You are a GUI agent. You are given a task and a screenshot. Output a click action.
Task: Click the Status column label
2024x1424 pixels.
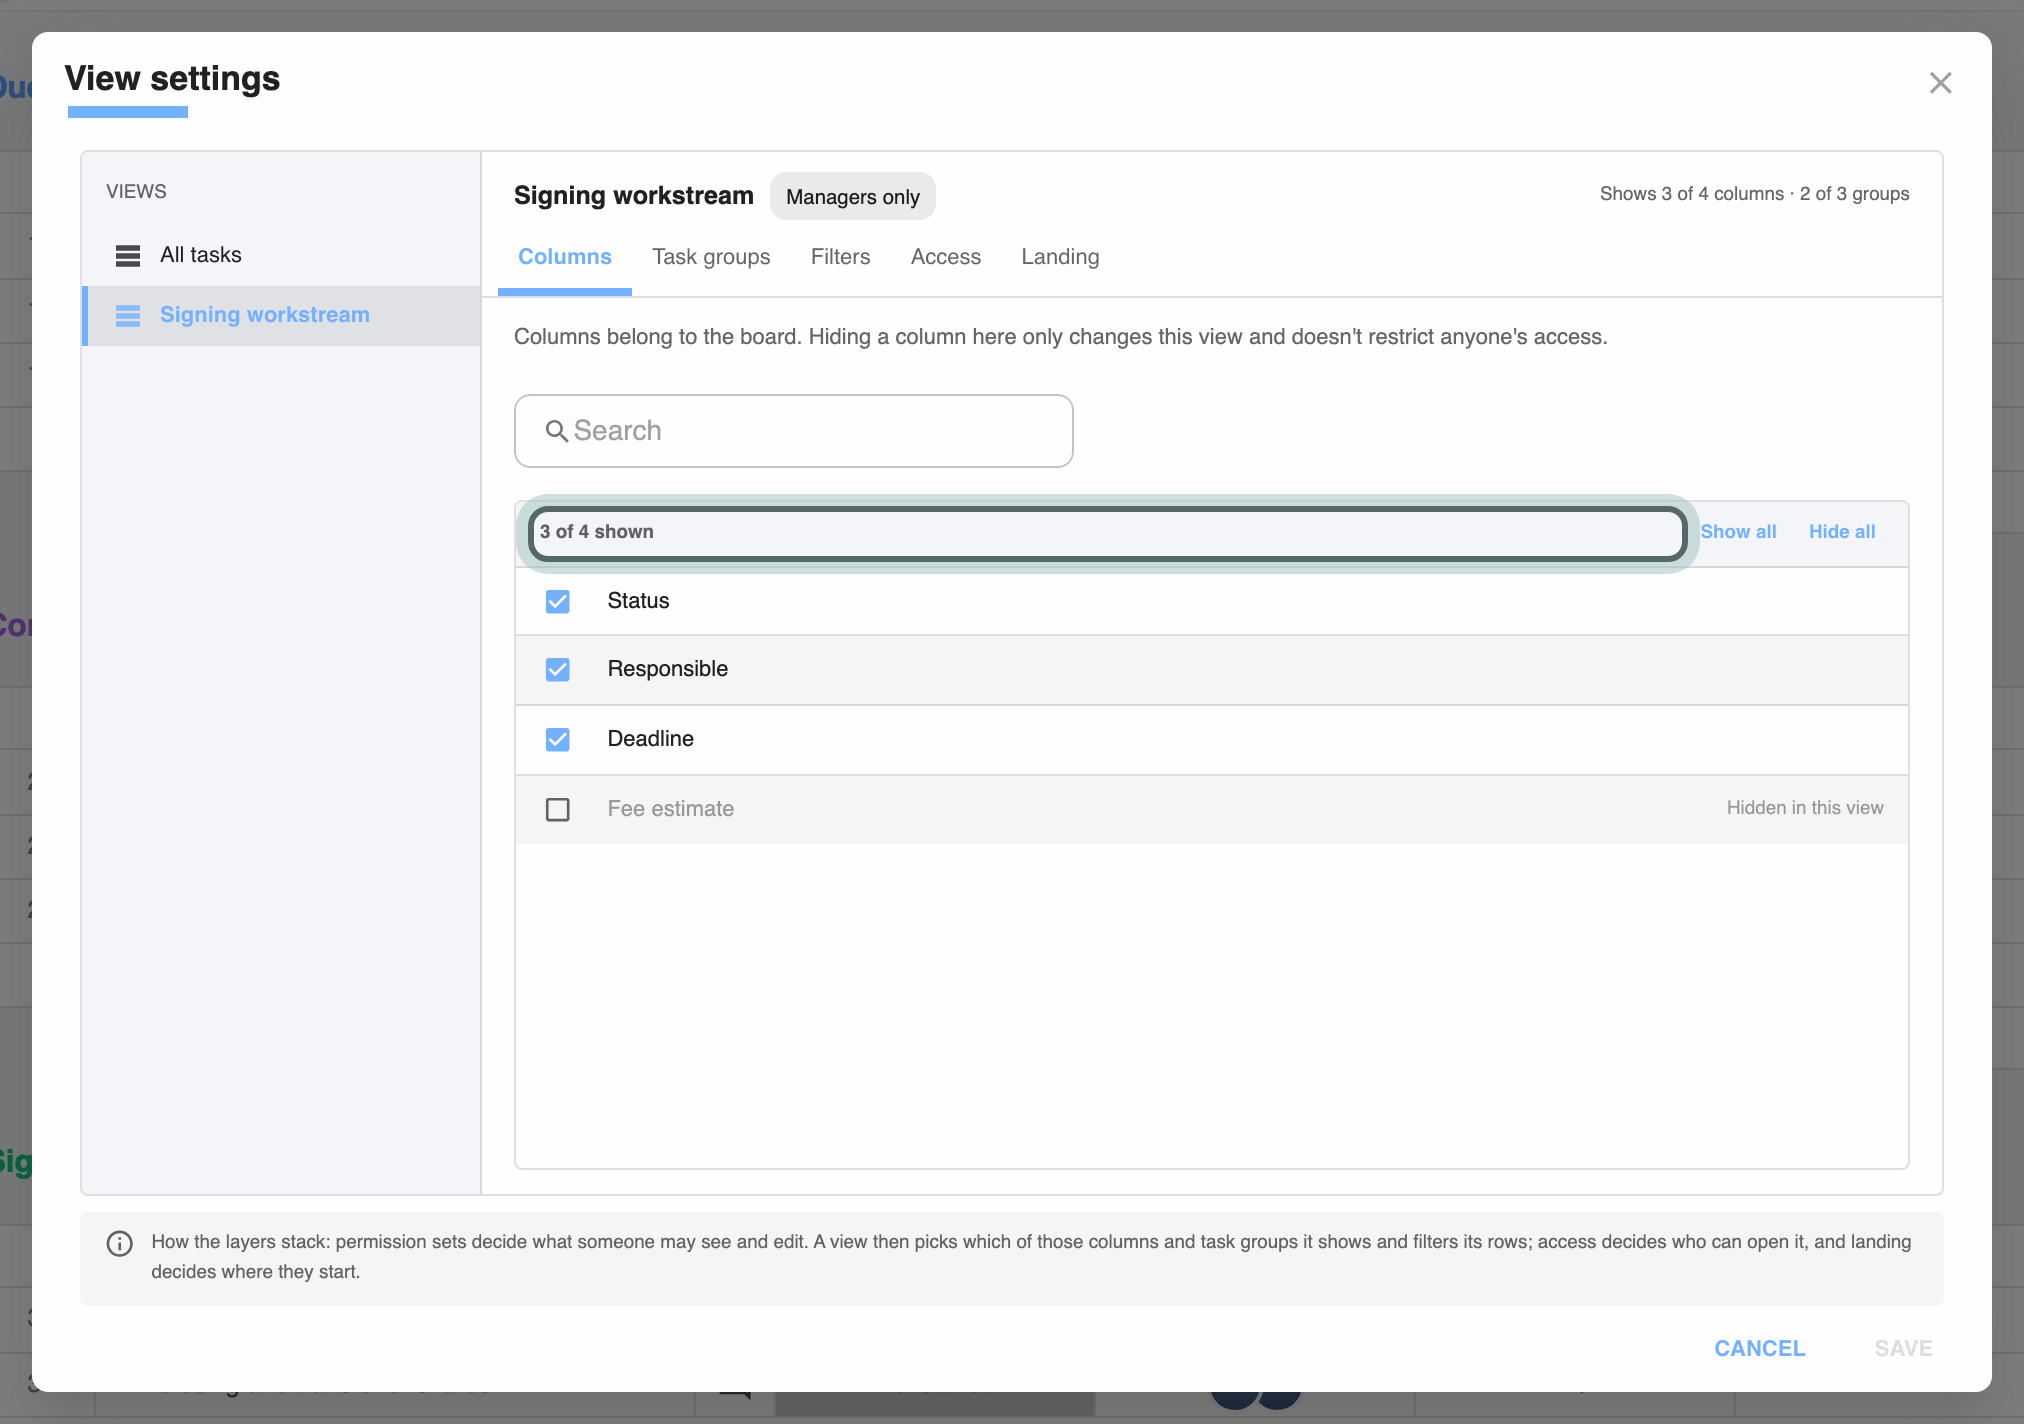[x=638, y=601]
